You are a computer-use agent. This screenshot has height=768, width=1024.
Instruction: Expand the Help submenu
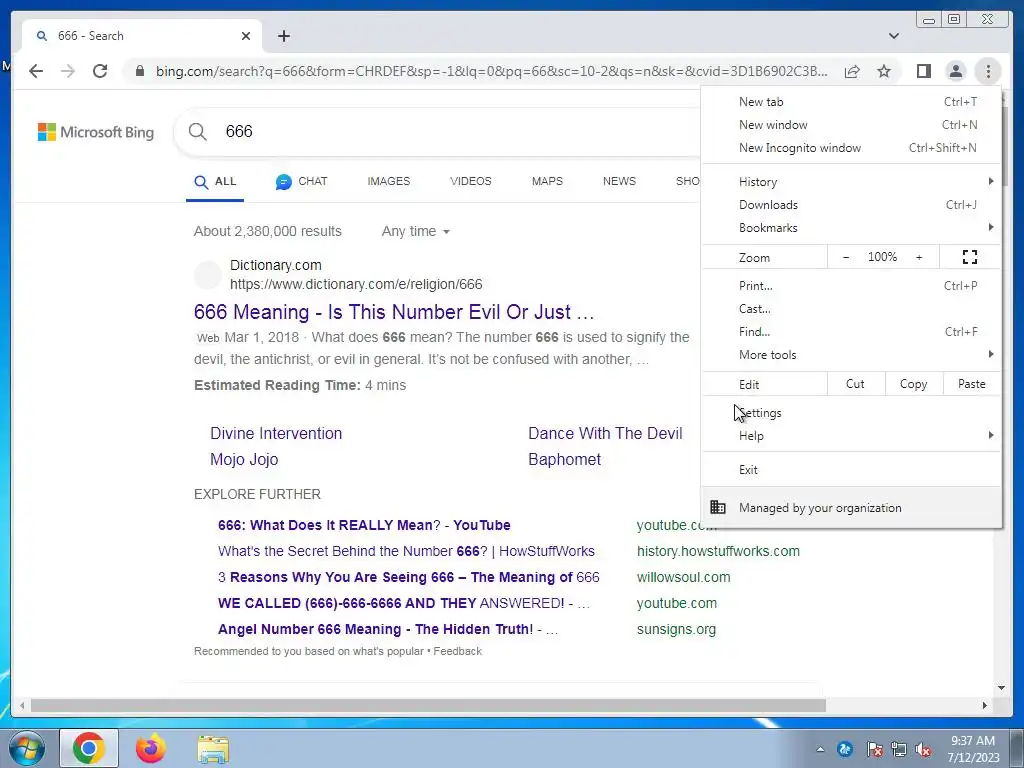pyautogui.click(x=851, y=436)
